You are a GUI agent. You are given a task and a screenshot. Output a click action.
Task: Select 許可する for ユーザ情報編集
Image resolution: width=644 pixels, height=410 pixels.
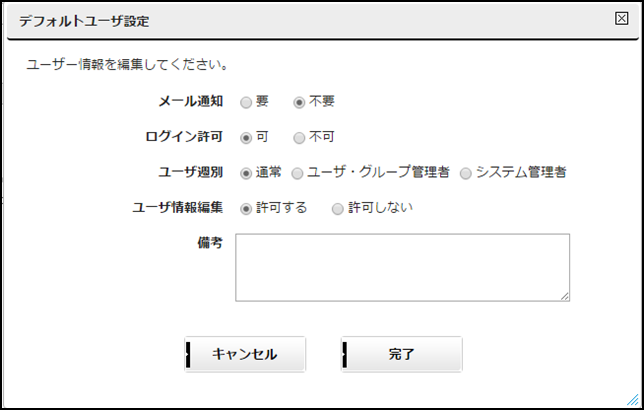(246, 209)
